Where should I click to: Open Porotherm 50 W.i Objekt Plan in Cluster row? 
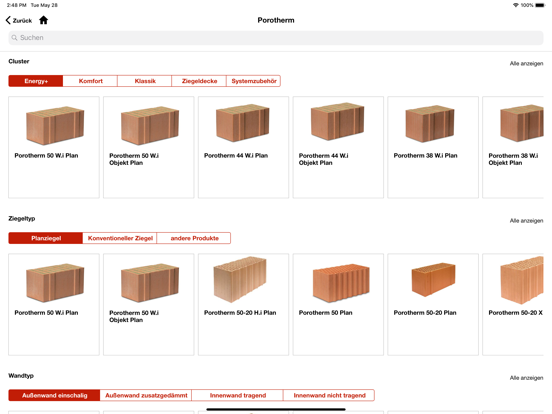pyautogui.click(x=149, y=147)
